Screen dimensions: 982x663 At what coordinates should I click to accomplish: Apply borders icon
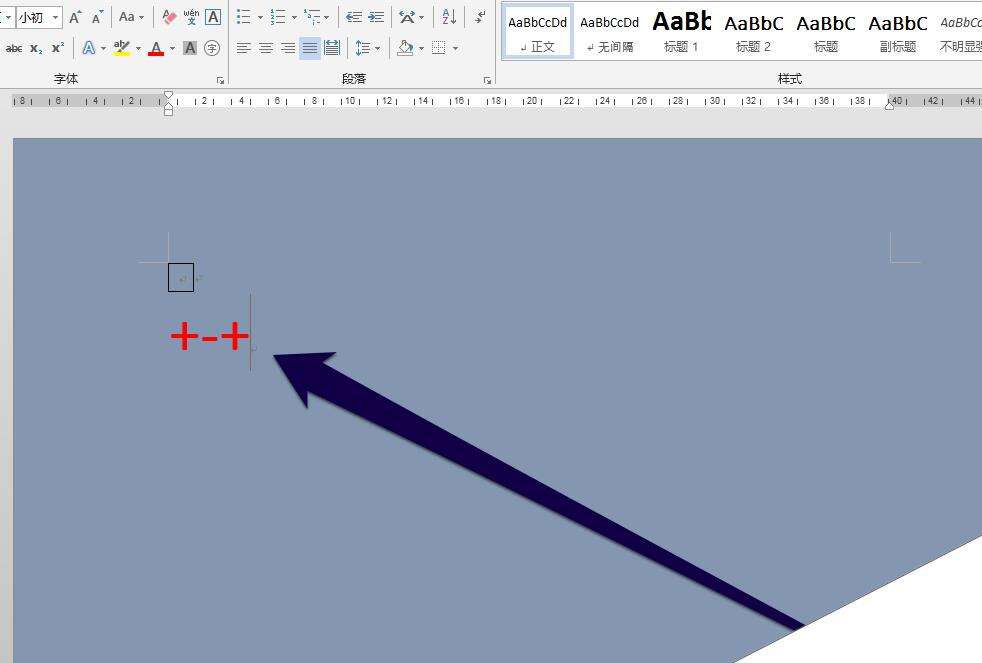pos(439,48)
